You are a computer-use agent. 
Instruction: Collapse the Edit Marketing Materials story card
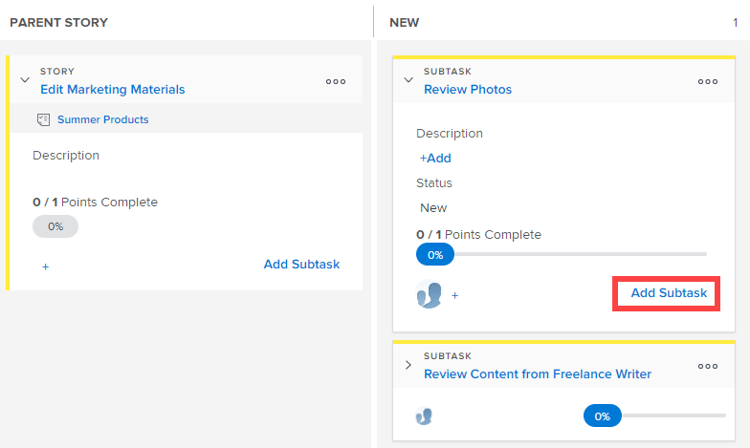25,81
